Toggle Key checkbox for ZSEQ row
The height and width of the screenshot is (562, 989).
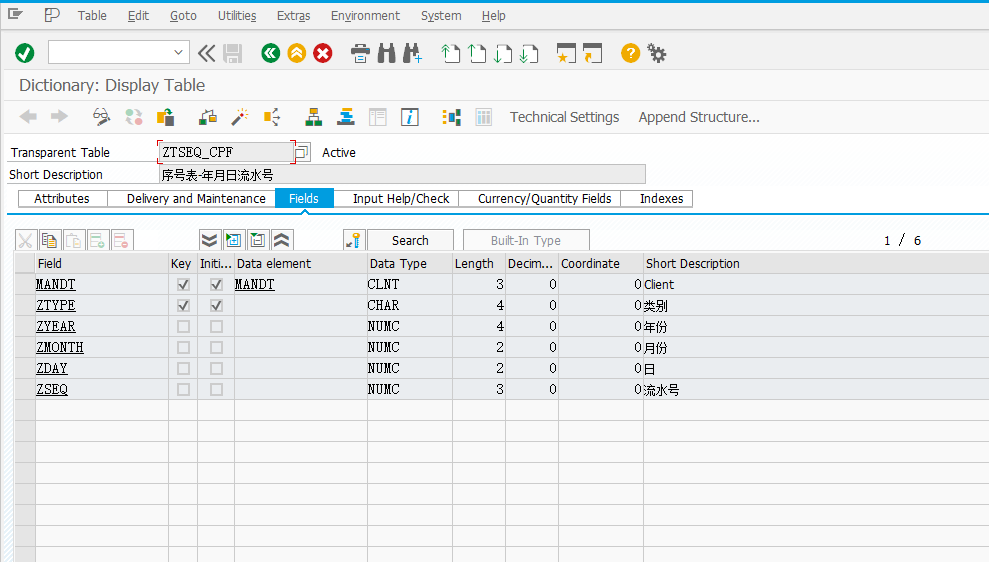click(x=184, y=389)
